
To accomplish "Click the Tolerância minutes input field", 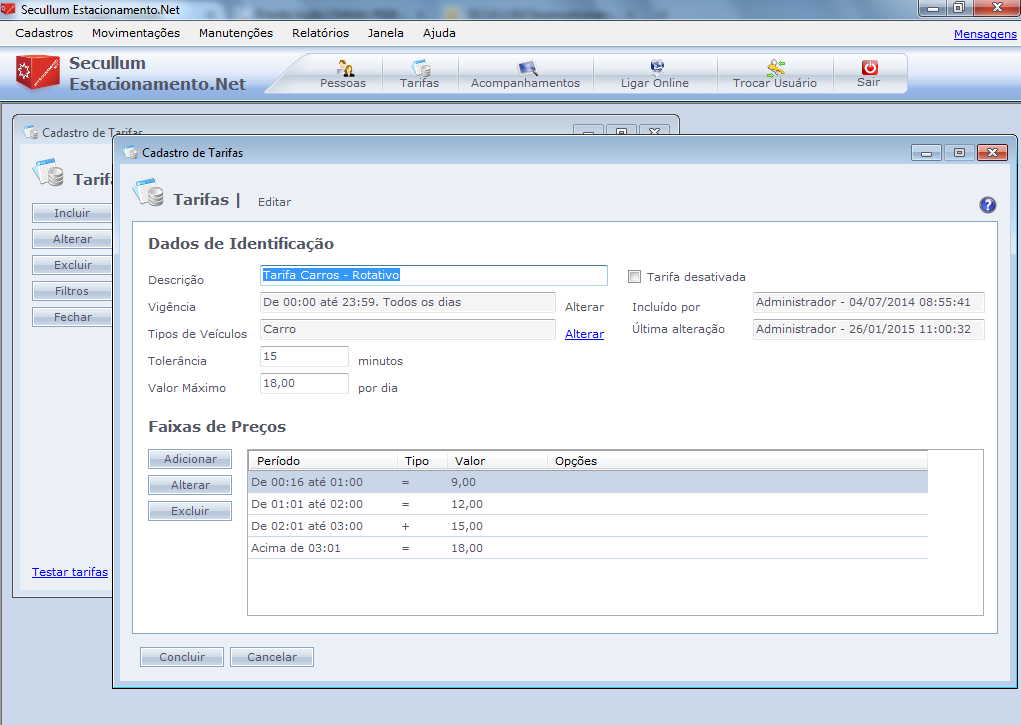I will coord(304,357).
